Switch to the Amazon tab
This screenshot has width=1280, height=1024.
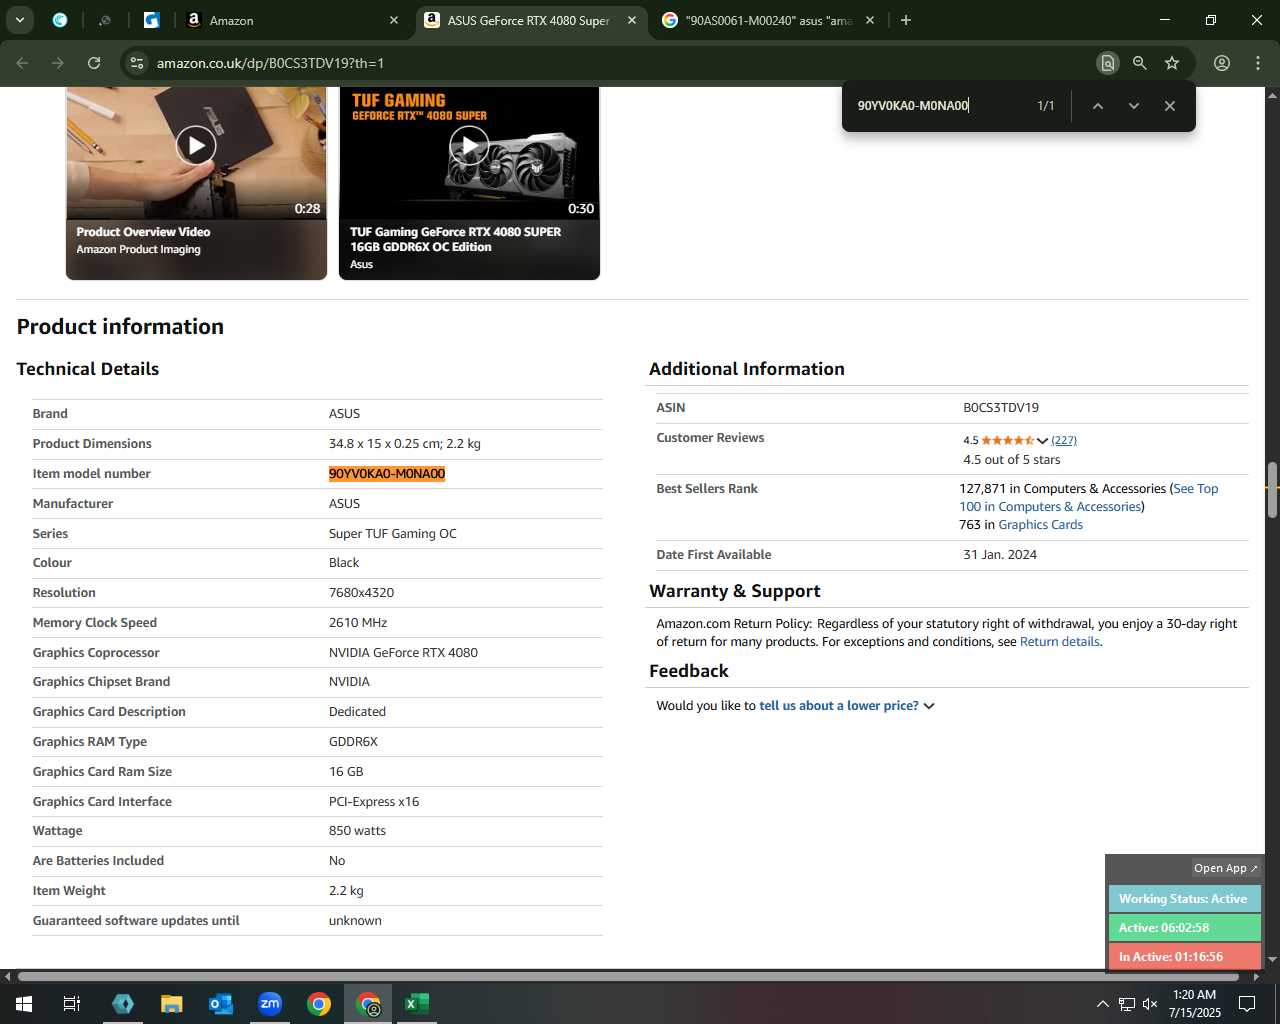pos(290,20)
